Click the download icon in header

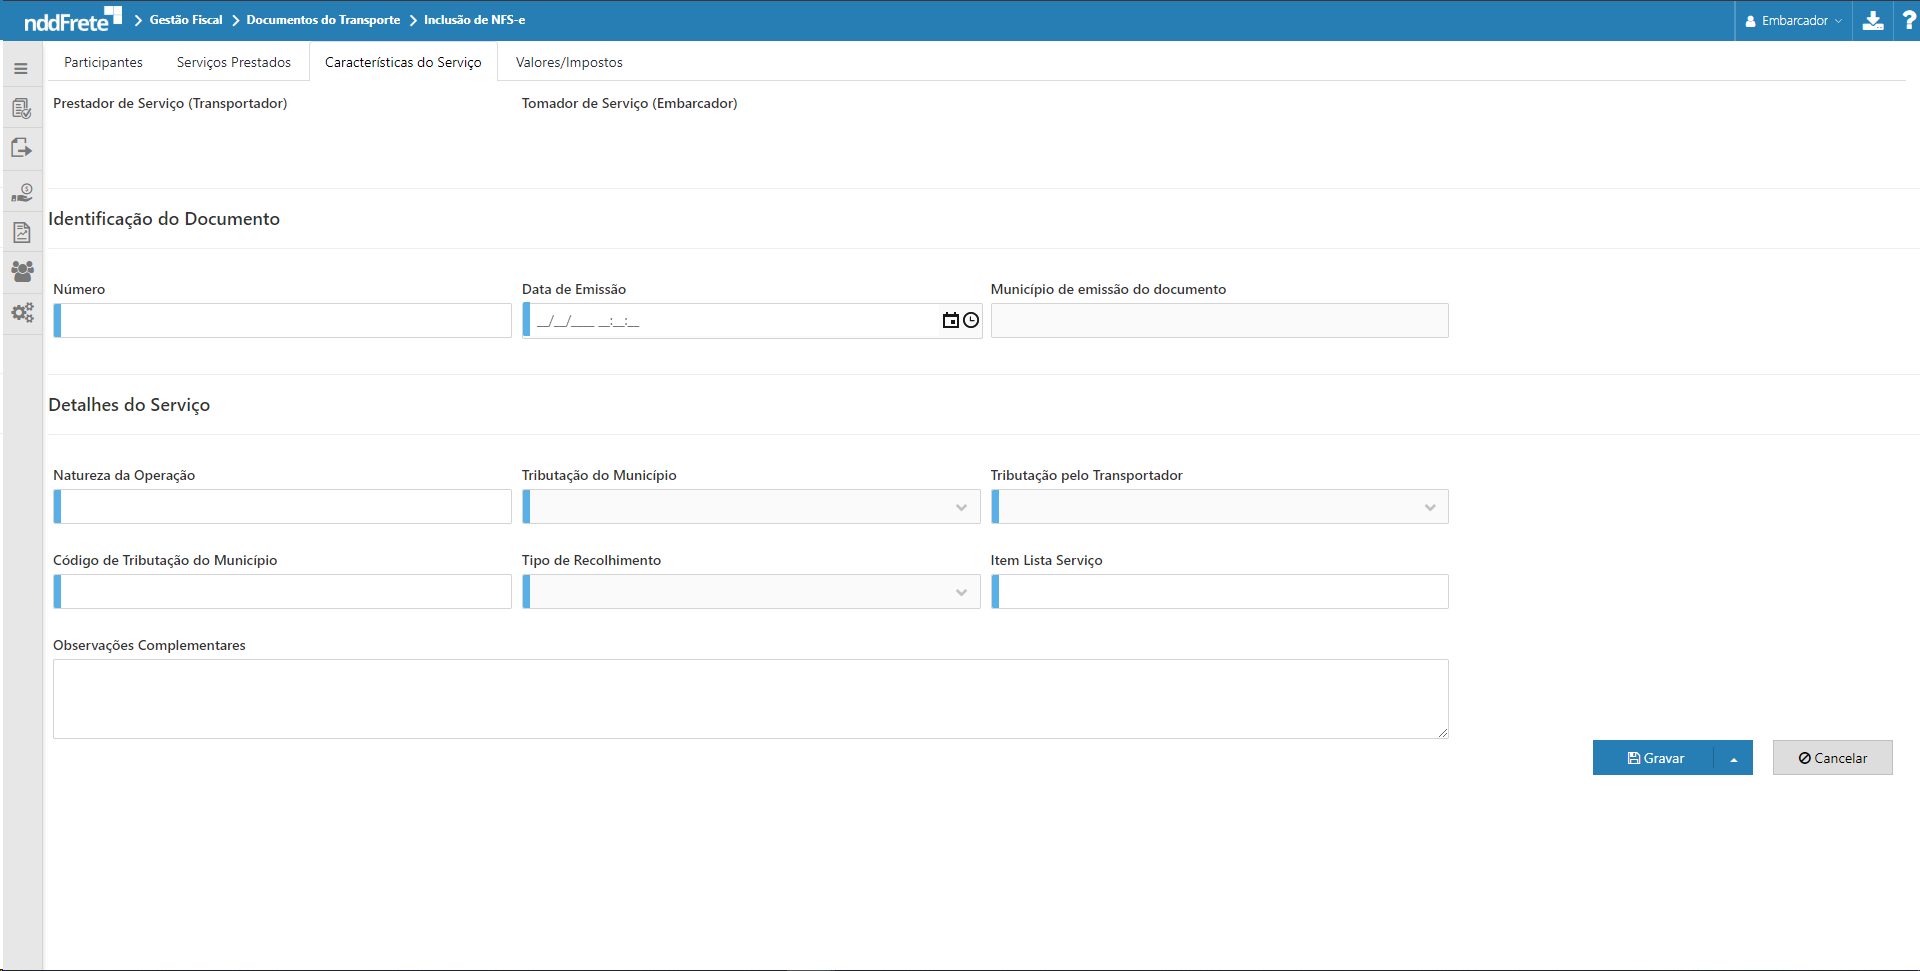[1873, 20]
